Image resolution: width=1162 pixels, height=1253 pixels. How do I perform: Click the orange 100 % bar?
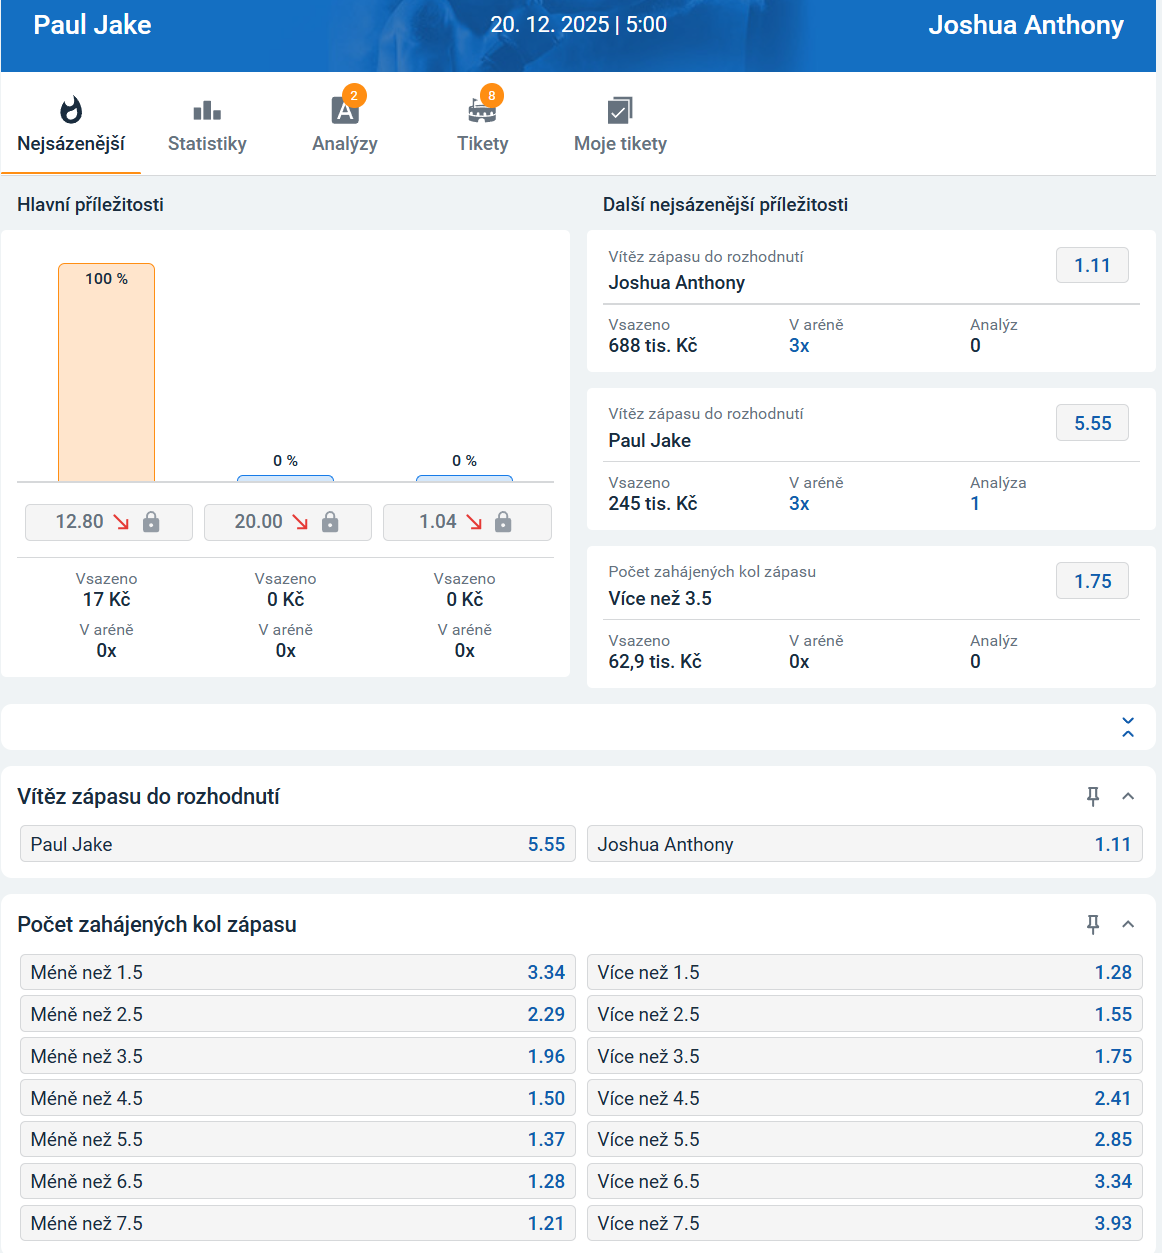click(106, 373)
